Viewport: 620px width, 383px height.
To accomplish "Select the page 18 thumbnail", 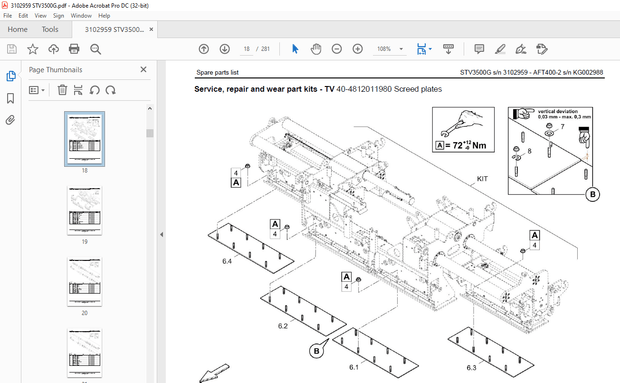I will (85, 139).
